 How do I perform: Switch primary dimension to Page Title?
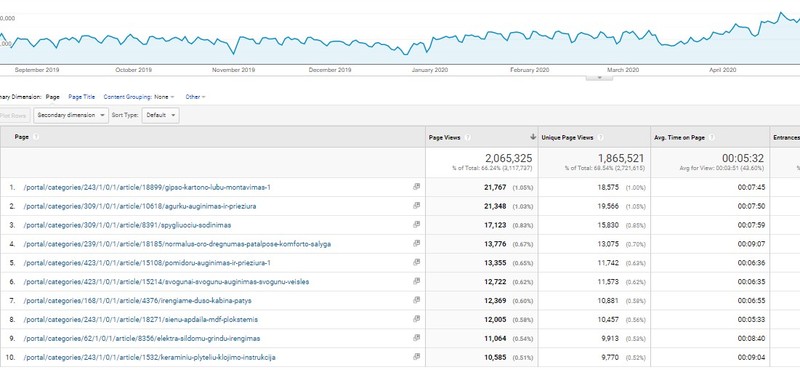[82, 96]
